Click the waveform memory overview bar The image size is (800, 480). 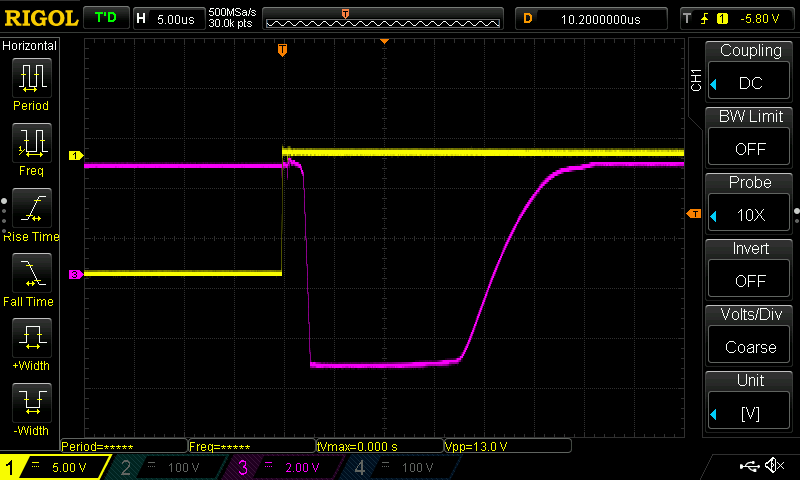click(x=383, y=19)
